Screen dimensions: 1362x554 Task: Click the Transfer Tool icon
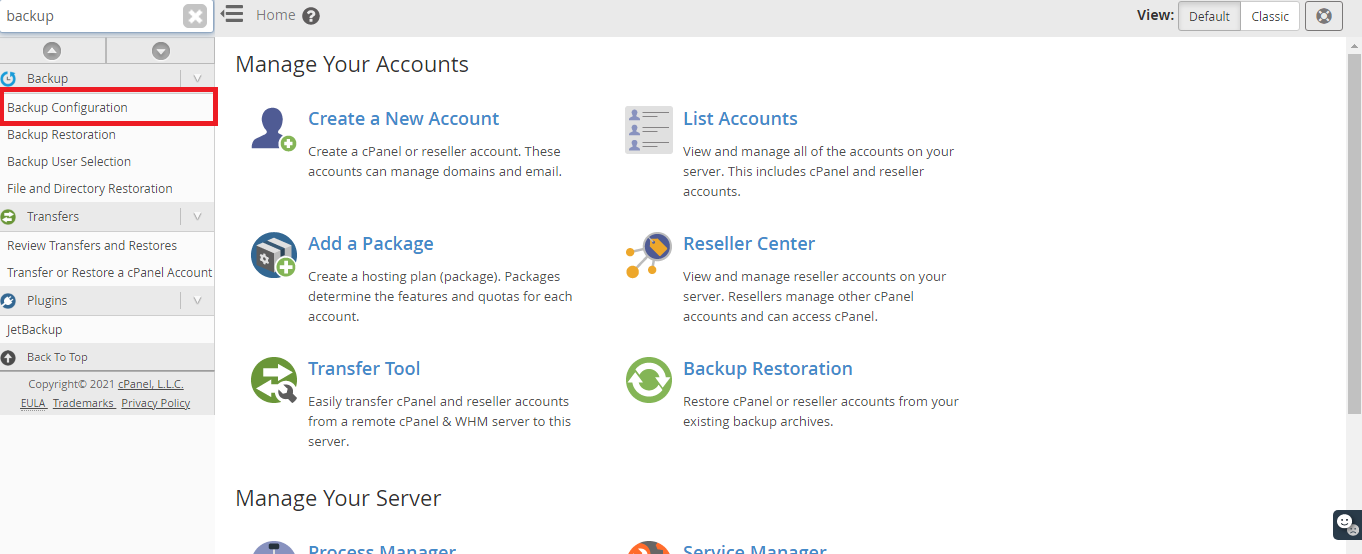coord(273,380)
